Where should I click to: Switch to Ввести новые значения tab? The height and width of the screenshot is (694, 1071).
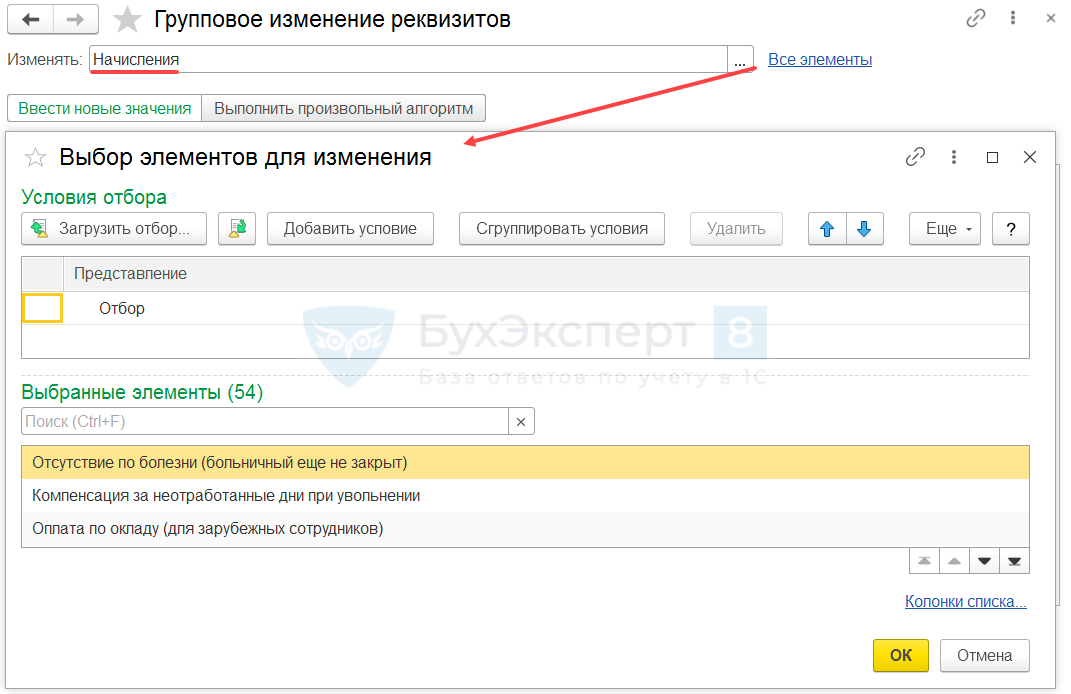click(104, 108)
